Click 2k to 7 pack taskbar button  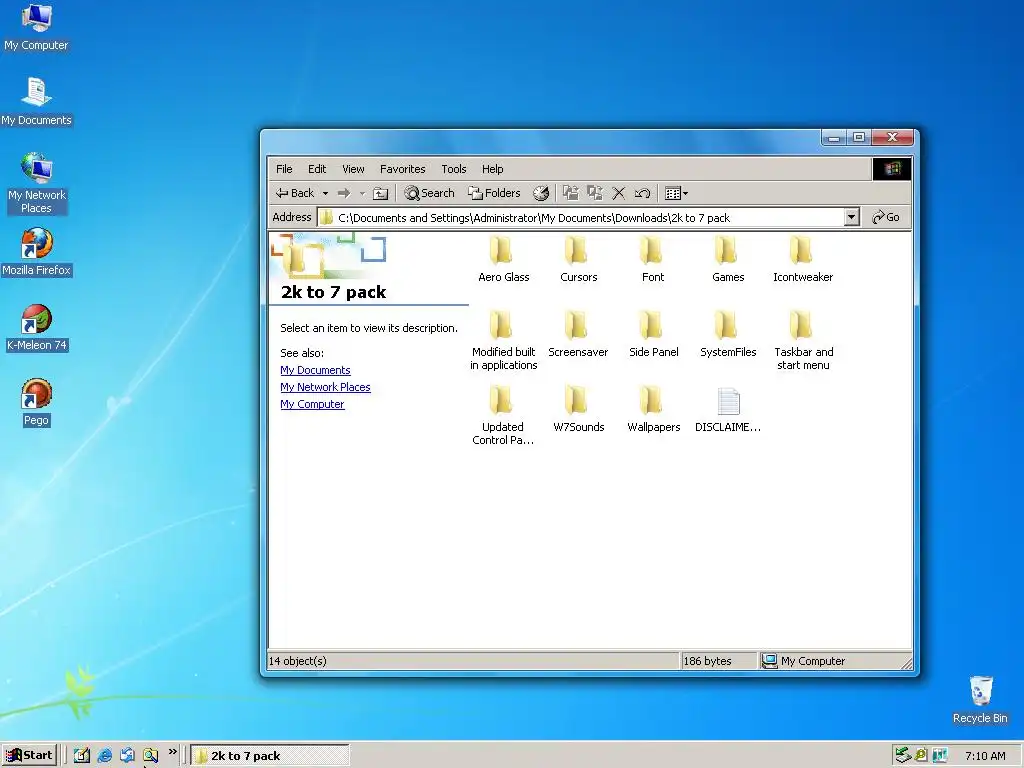click(270, 756)
